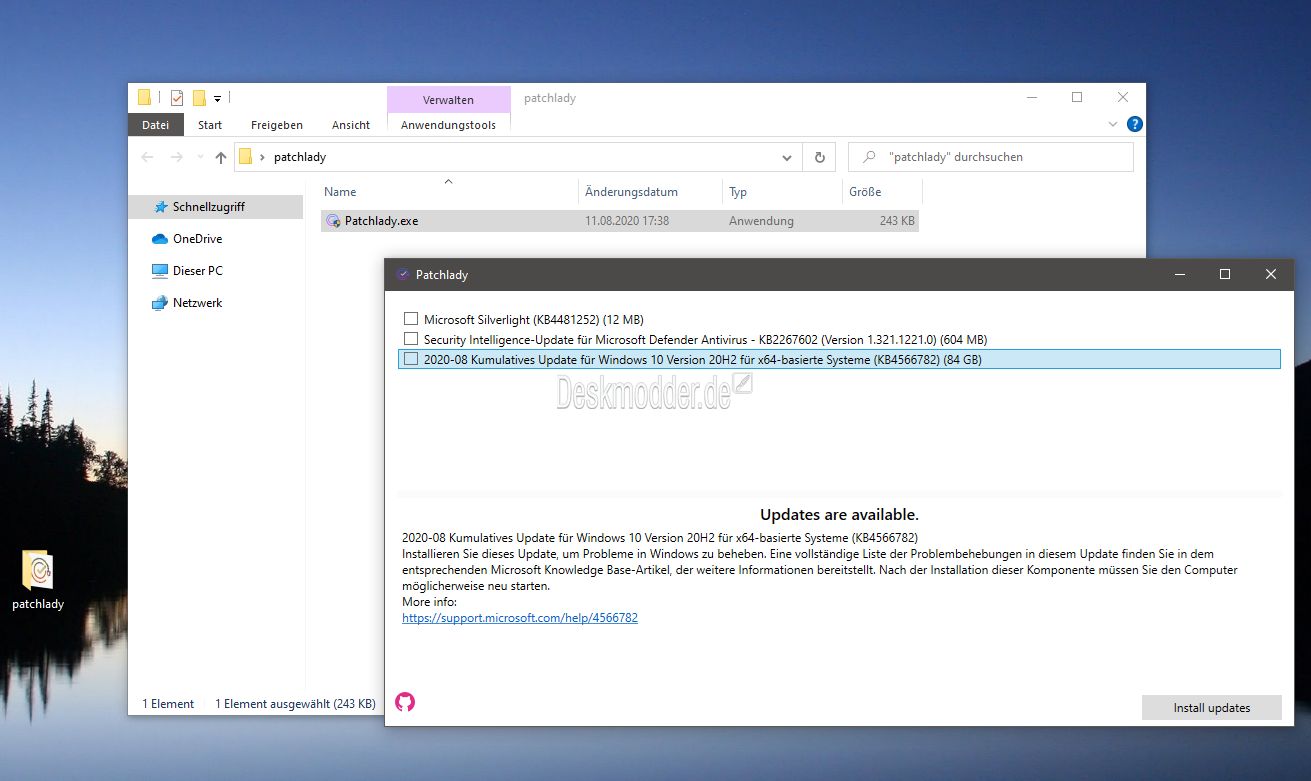Image resolution: width=1311 pixels, height=781 pixels.
Task: Maximize the Patchlady window
Action: point(1225,274)
